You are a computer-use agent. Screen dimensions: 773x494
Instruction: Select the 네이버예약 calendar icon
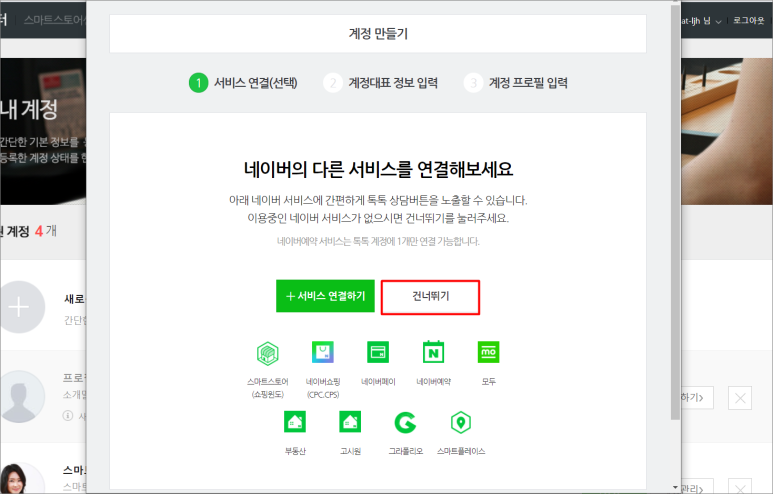(x=433, y=352)
